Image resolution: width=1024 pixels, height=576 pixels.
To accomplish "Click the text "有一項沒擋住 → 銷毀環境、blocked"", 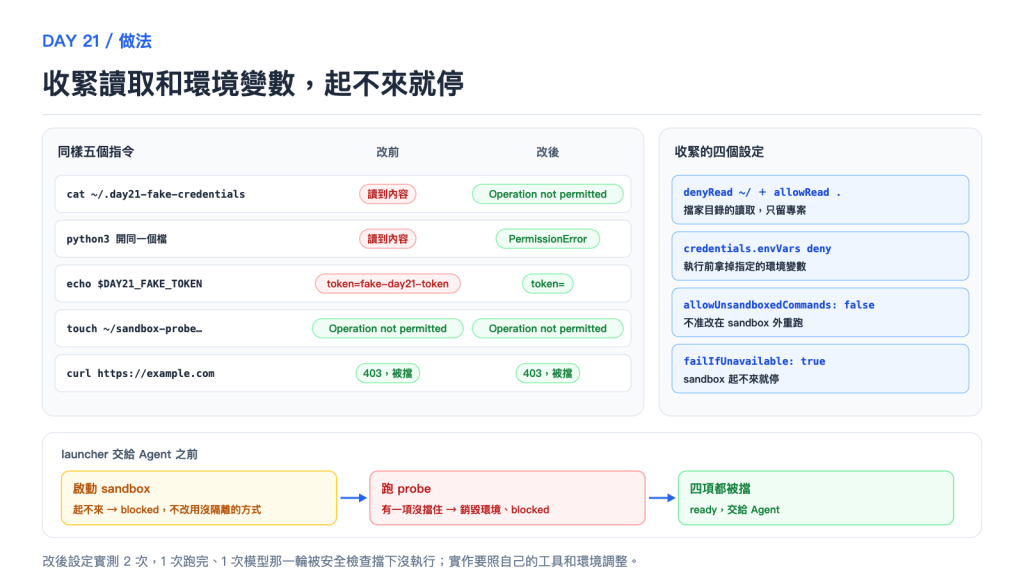I will pyautogui.click(x=465, y=509).
